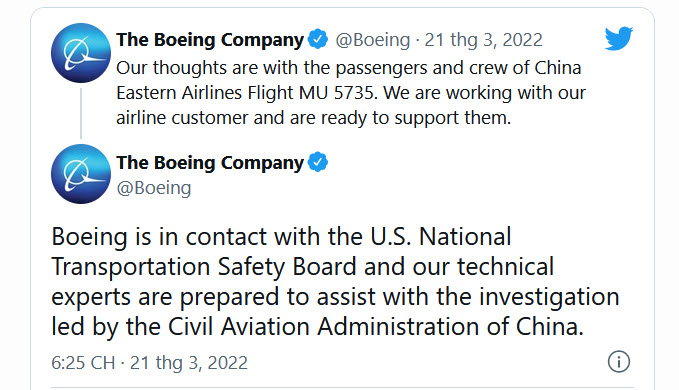679x390 pixels.
Task: Open the tweet info icon
Action: tap(619, 361)
